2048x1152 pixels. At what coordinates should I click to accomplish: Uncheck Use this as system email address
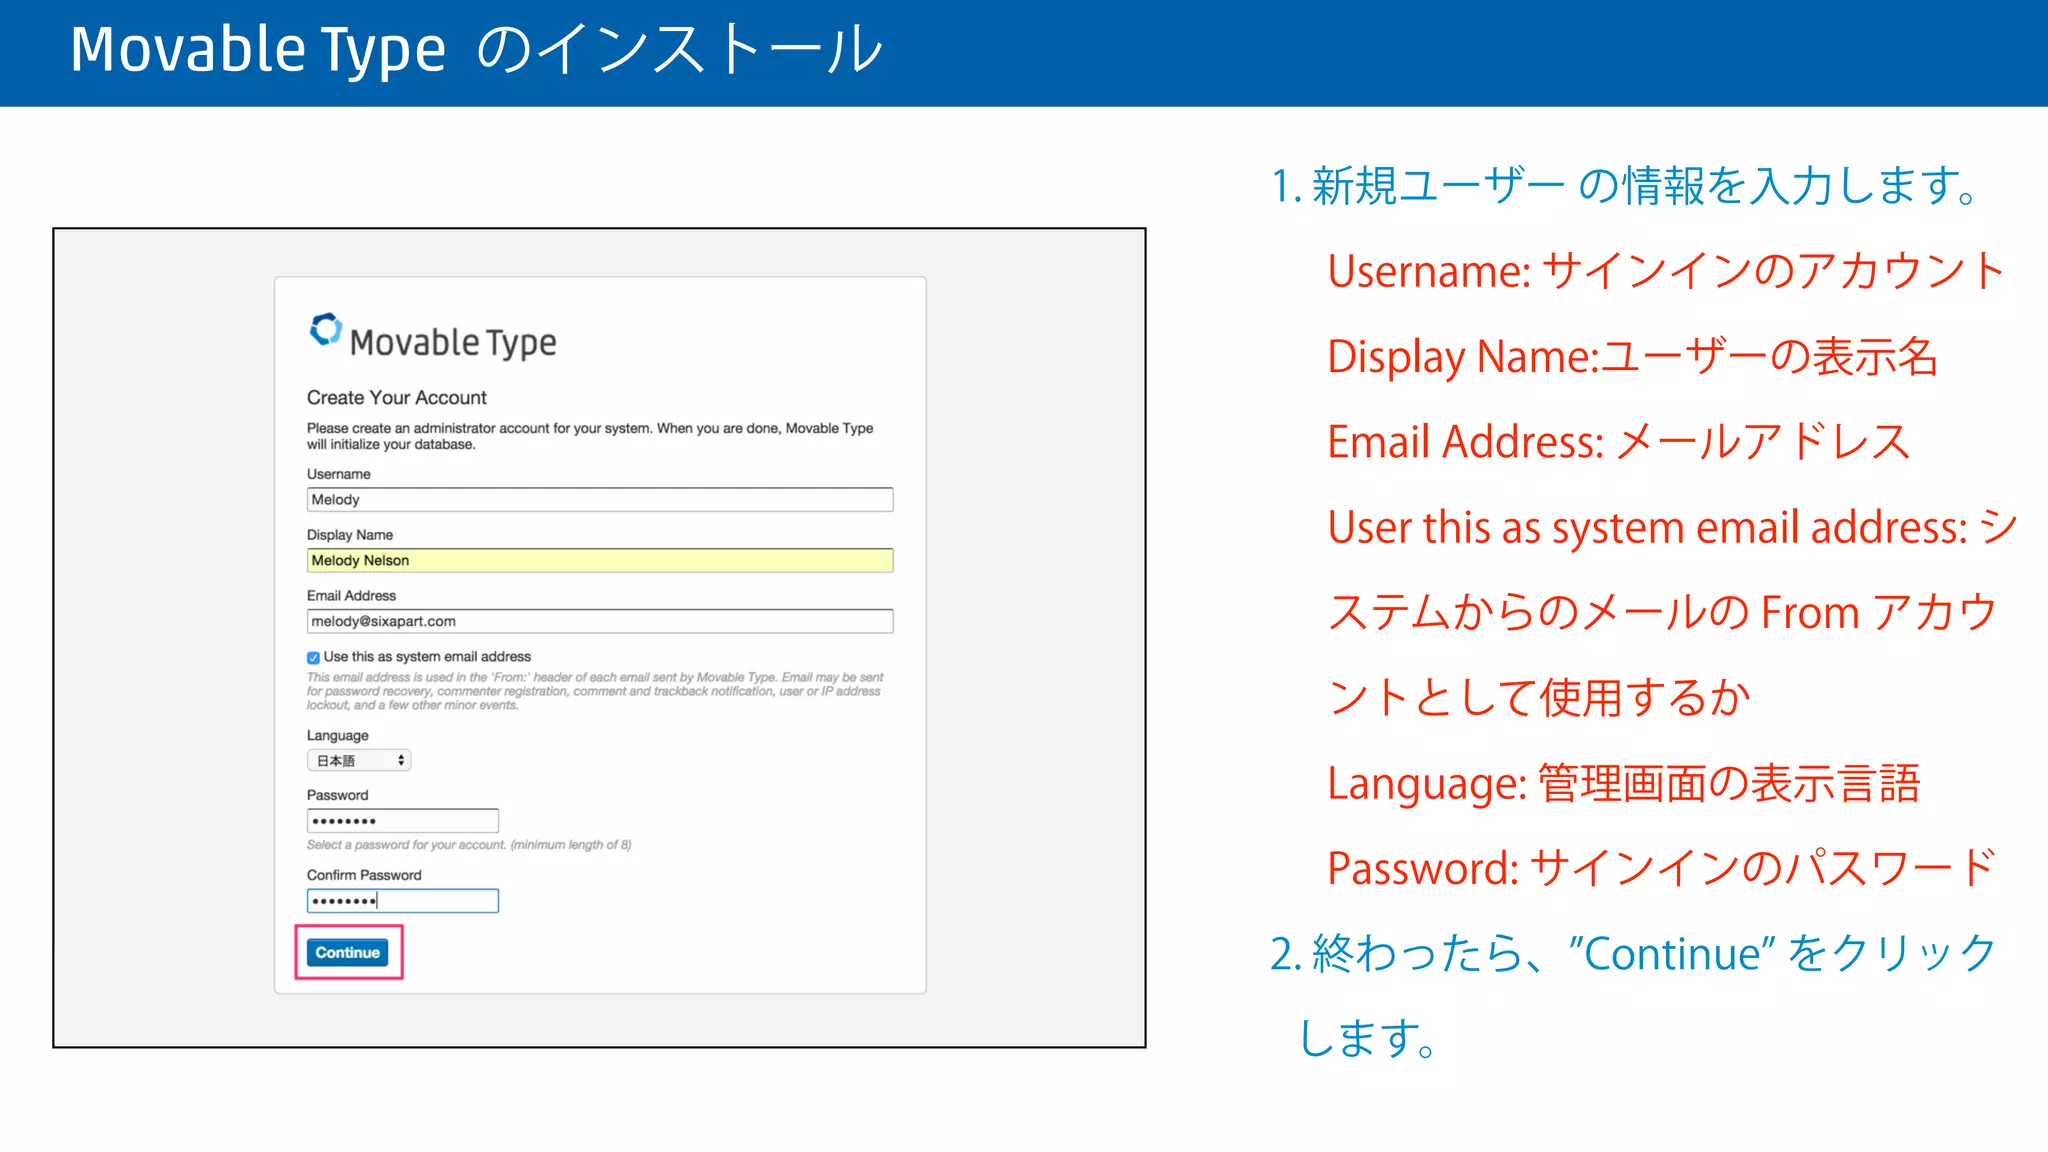tap(313, 657)
